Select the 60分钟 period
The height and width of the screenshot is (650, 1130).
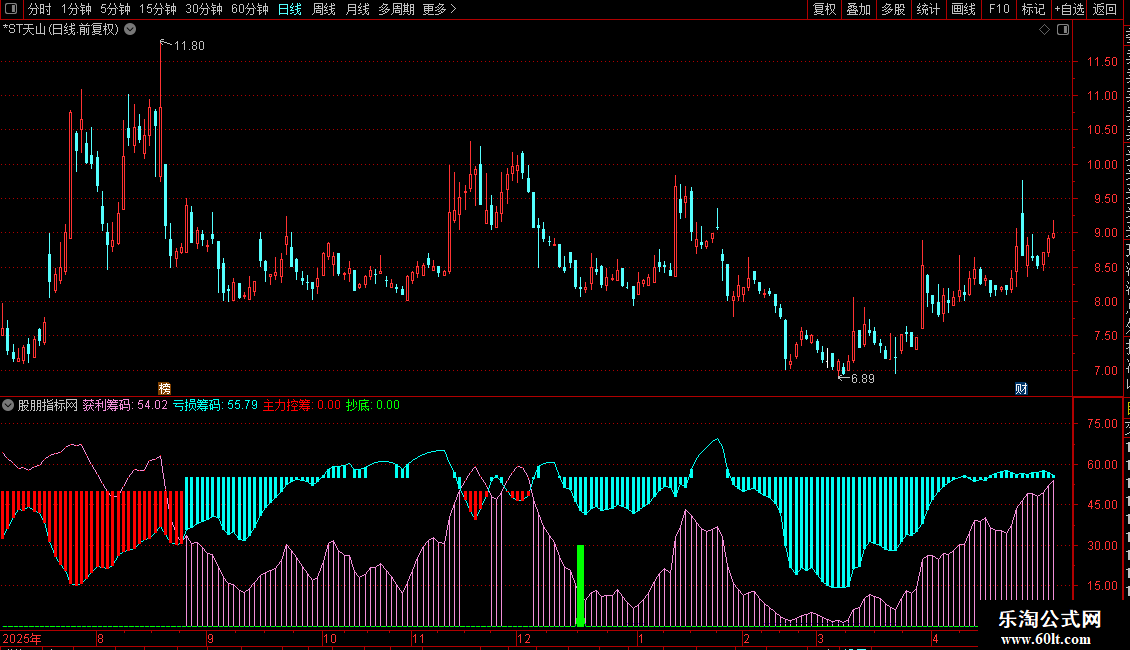coord(250,9)
